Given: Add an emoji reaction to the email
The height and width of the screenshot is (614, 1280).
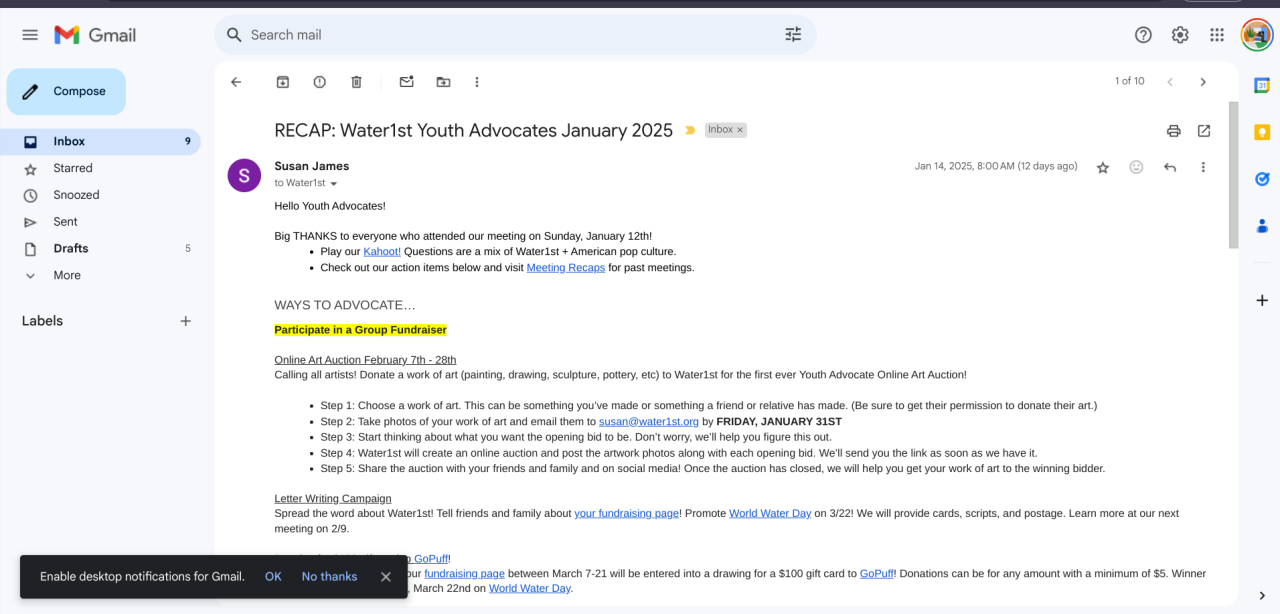Looking at the screenshot, I should (x=1136, y=167).
